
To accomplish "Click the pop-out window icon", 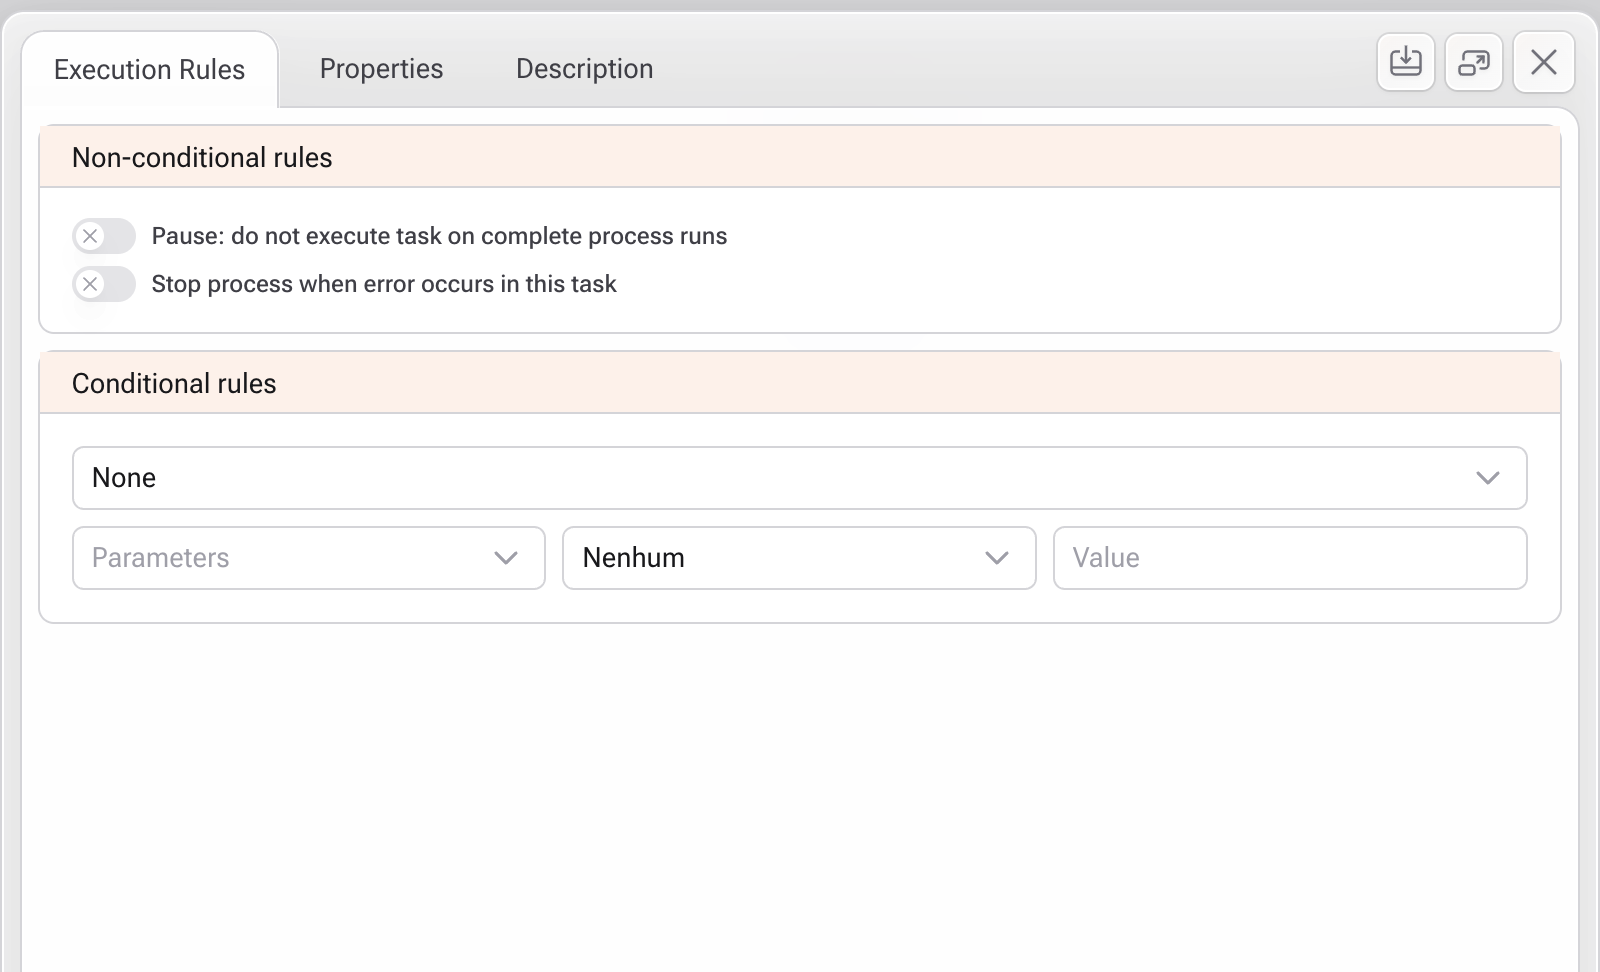I will (x=1473, y=62).
